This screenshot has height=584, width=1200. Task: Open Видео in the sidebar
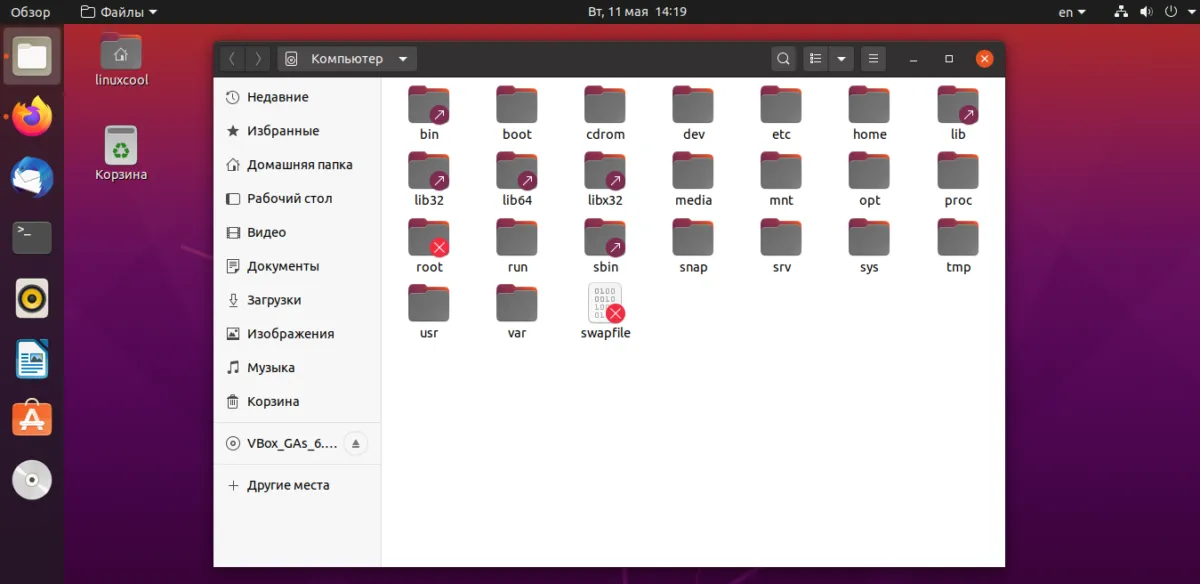[x=297, y=232]
